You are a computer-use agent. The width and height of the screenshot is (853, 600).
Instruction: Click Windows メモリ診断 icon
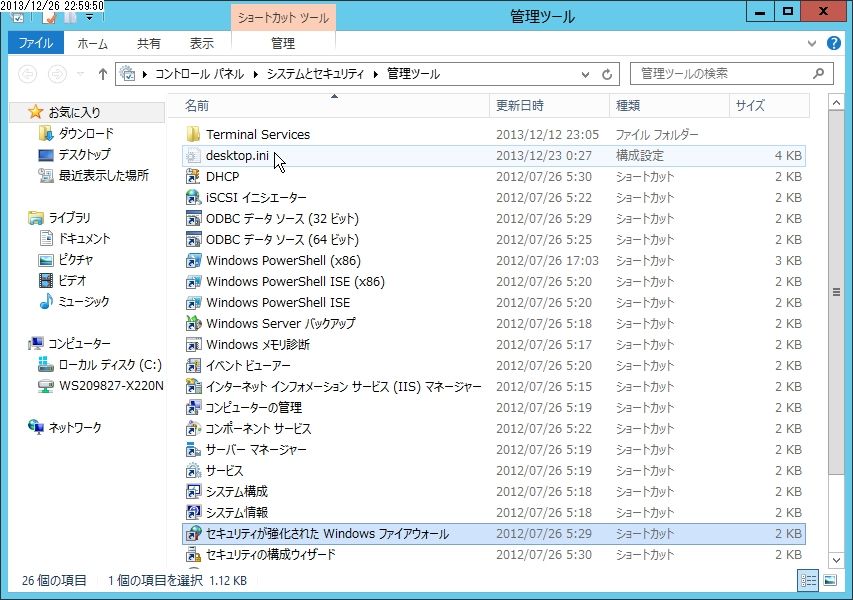tap(193, 345)
